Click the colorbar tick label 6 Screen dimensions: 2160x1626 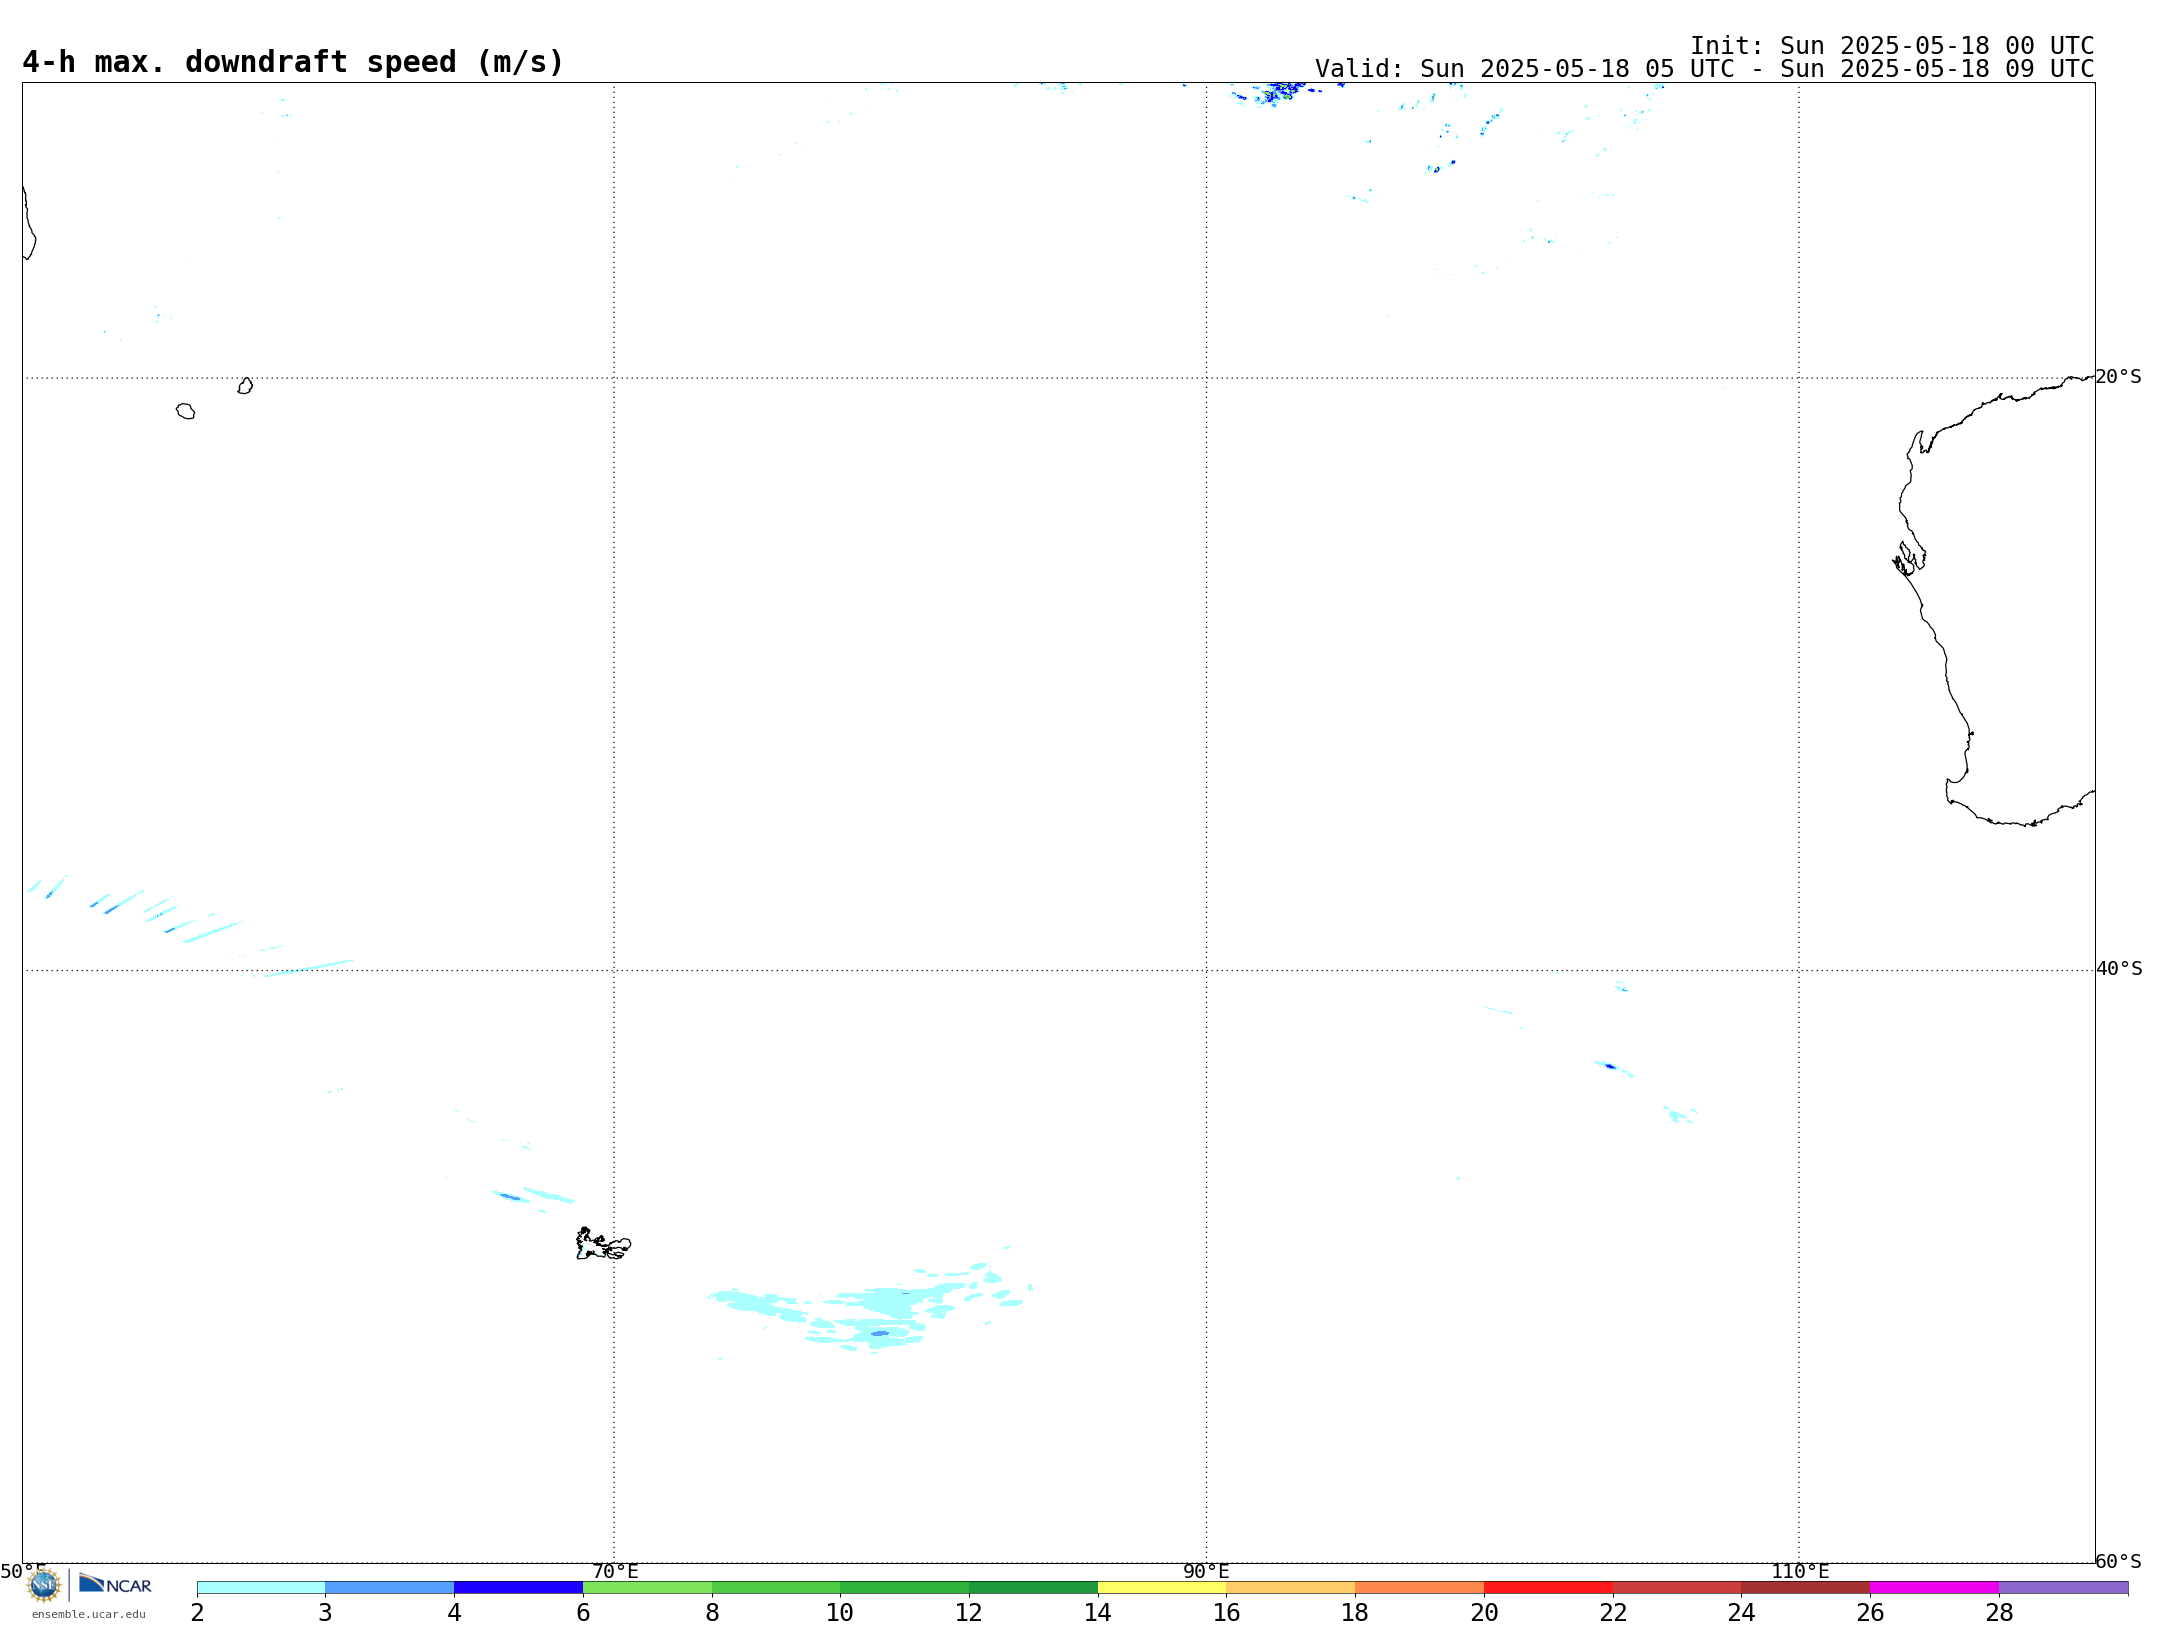583,1612
